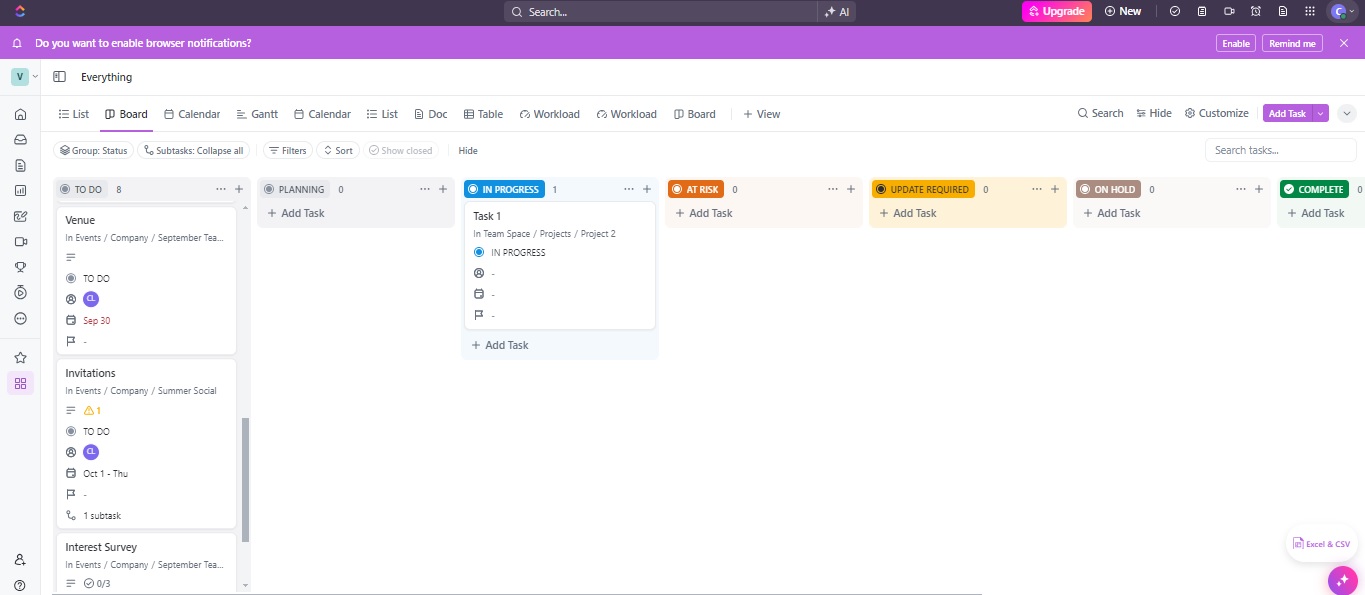This screenshot has height=595, width=1365.
Task: Start a clip recording from top bar
Action: coord(1229,11)
